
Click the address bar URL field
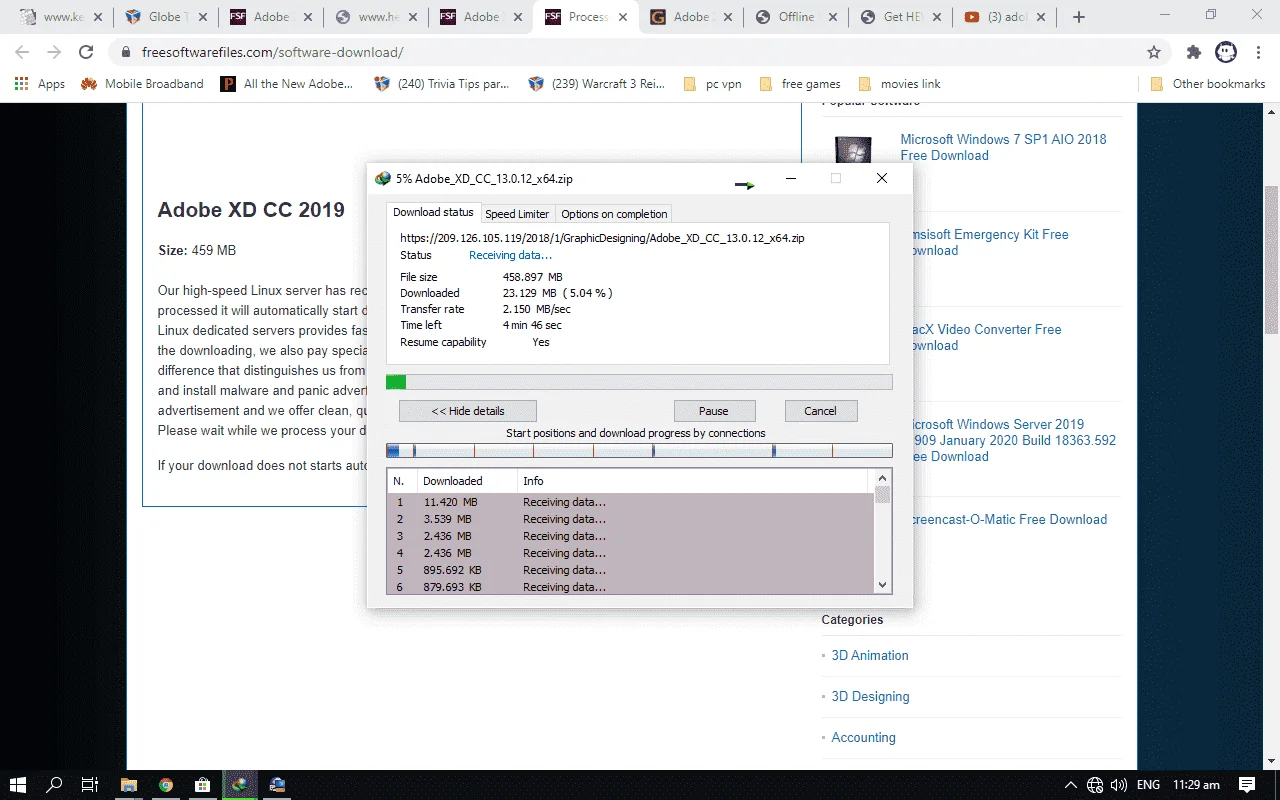click(x=640, y=52)
